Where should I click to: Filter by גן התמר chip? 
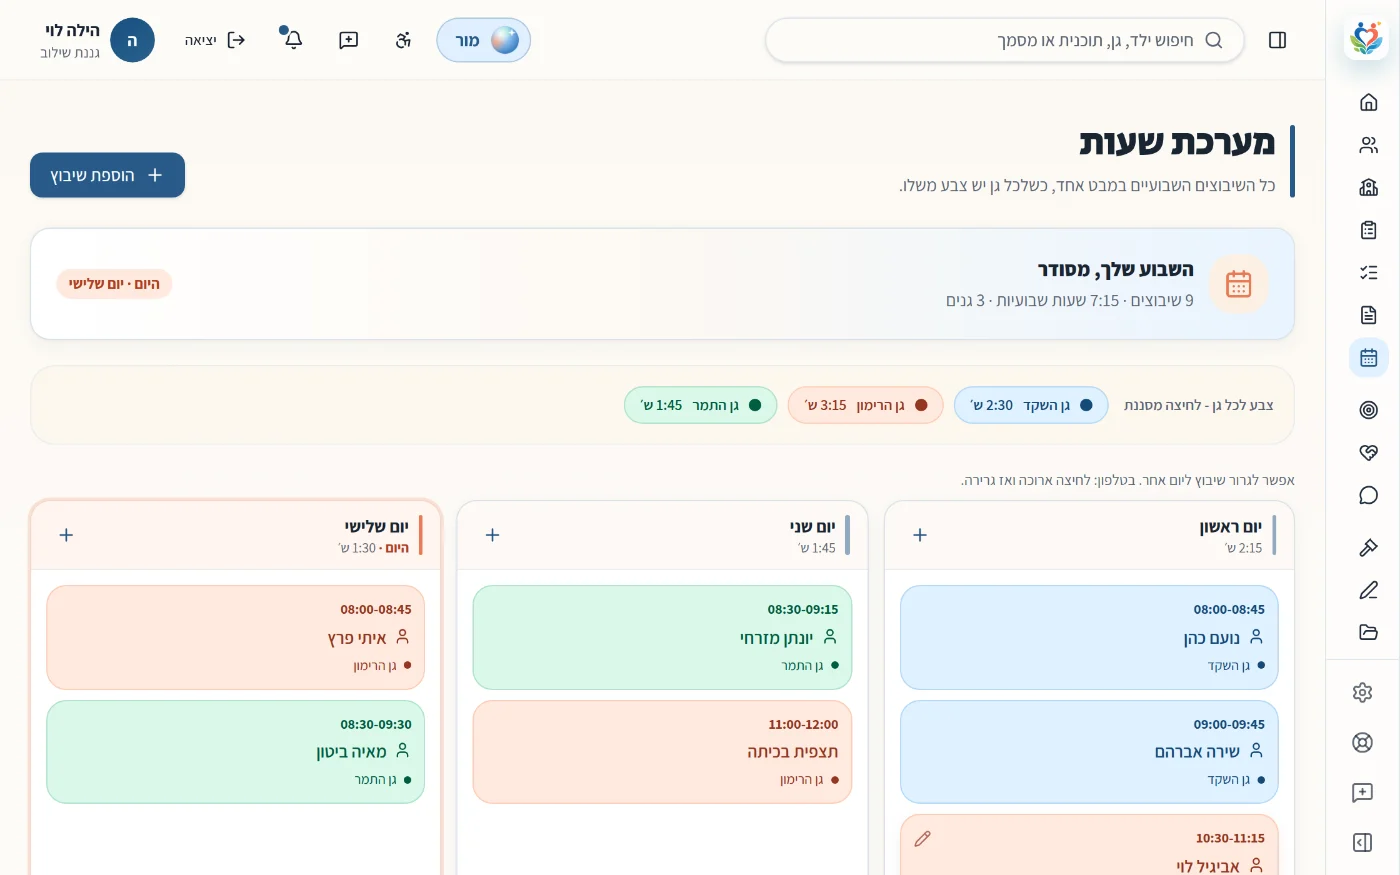point(700,405)
